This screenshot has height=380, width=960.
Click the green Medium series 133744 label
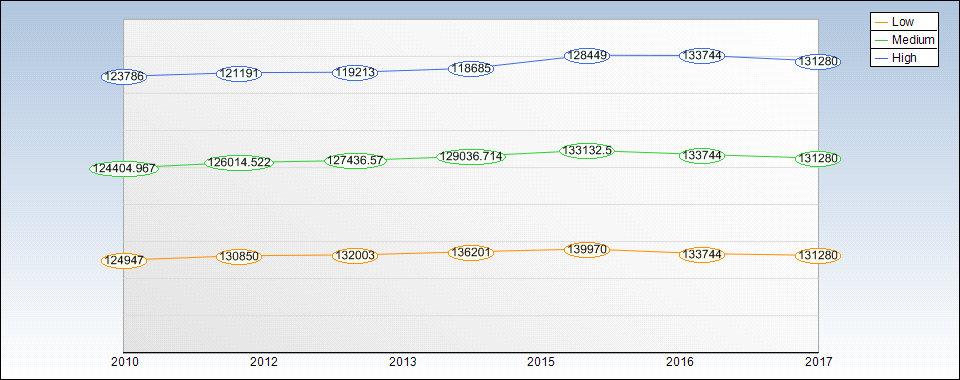click(x=702, y=155)
